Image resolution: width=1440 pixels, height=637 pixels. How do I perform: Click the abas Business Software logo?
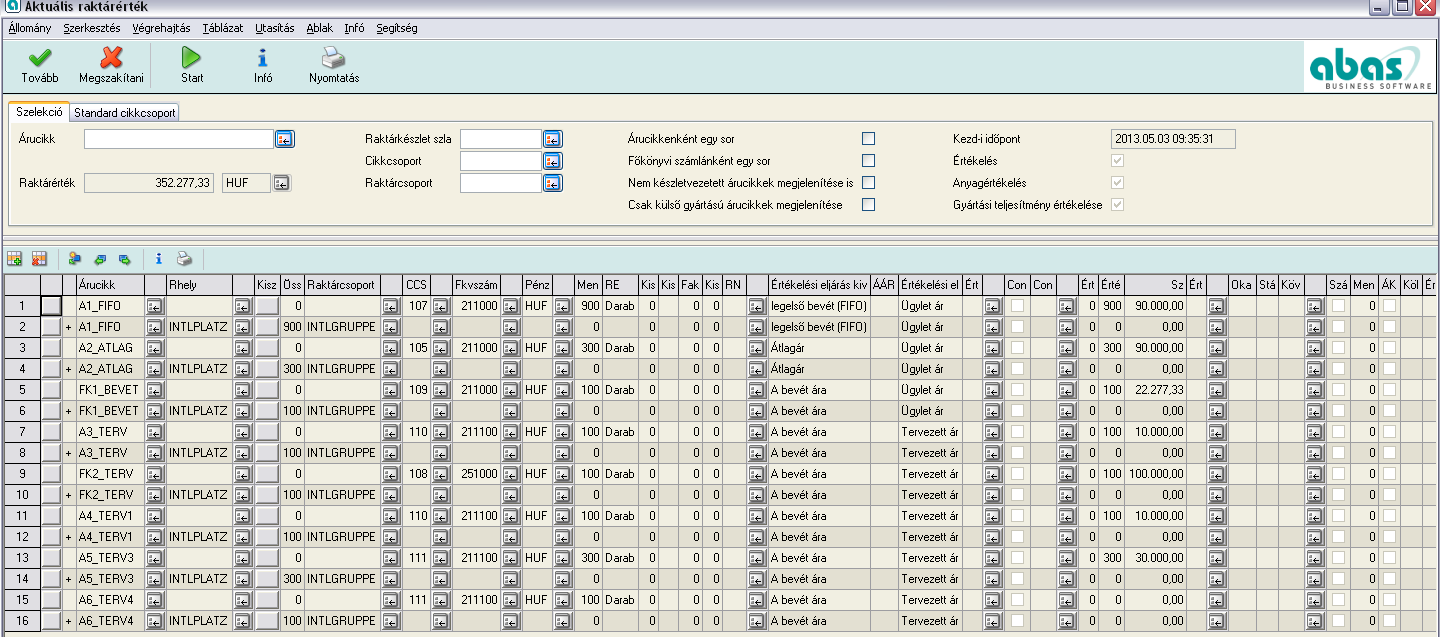1369,68
